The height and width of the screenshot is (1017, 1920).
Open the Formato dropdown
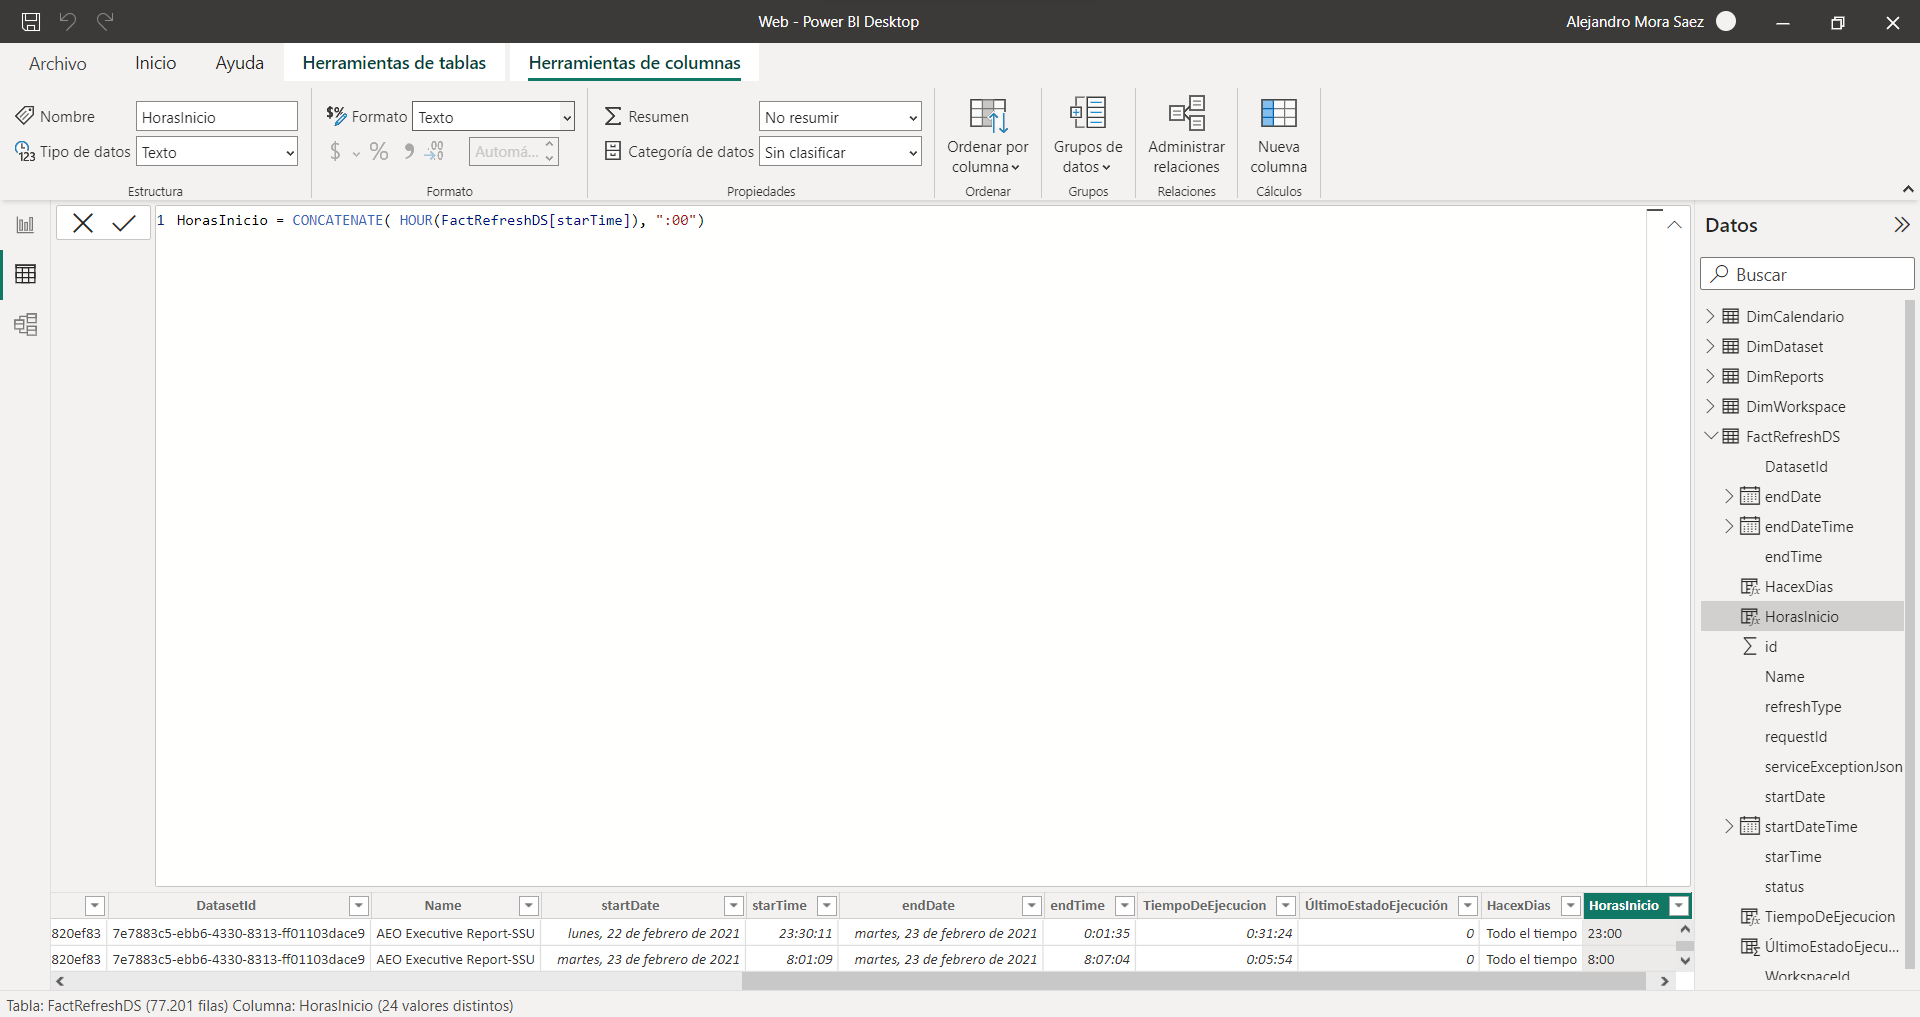(x=494, y=117)
